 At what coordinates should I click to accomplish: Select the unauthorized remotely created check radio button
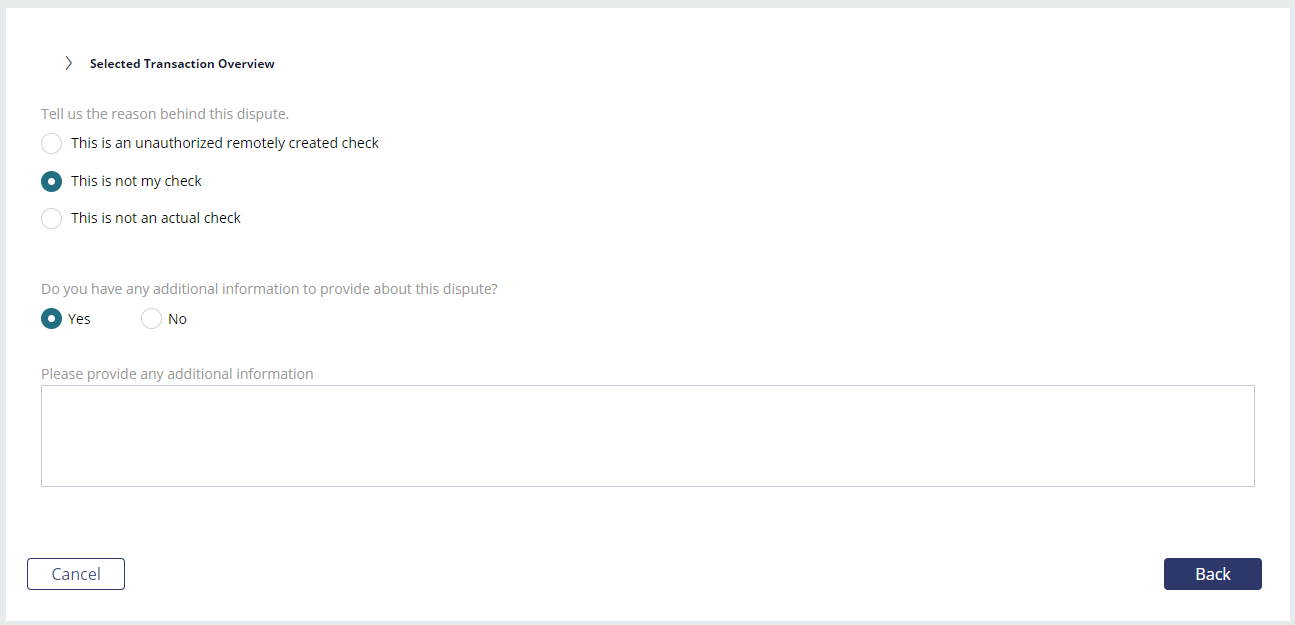tap(51, 143)
